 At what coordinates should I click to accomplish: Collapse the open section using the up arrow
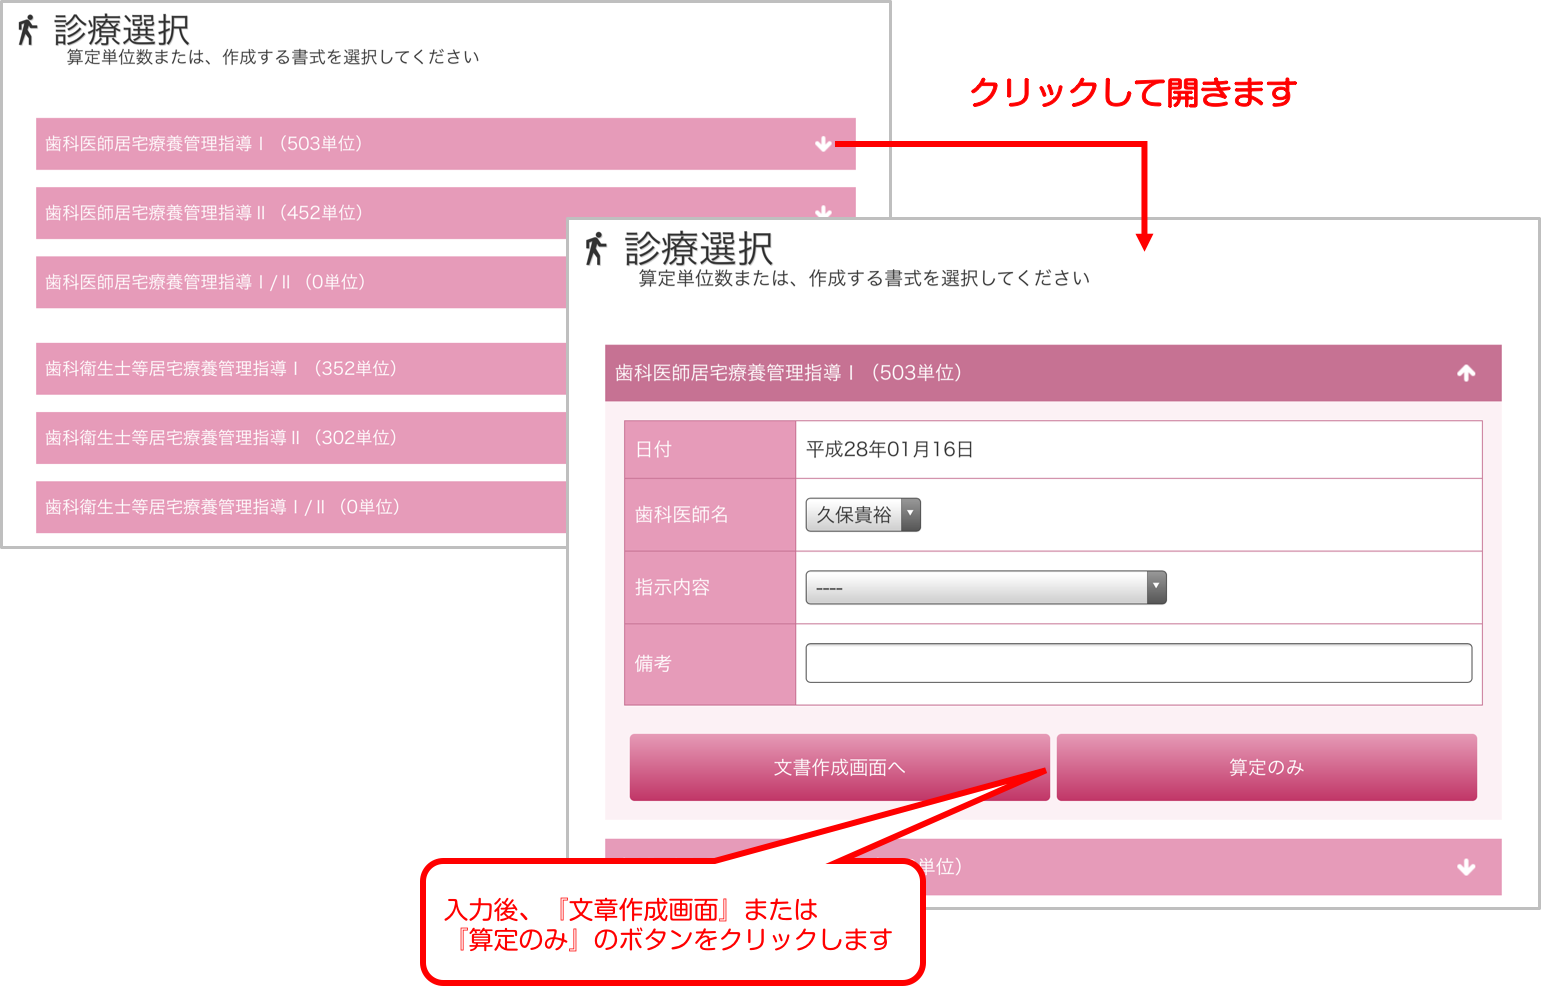coord(1466,373)
